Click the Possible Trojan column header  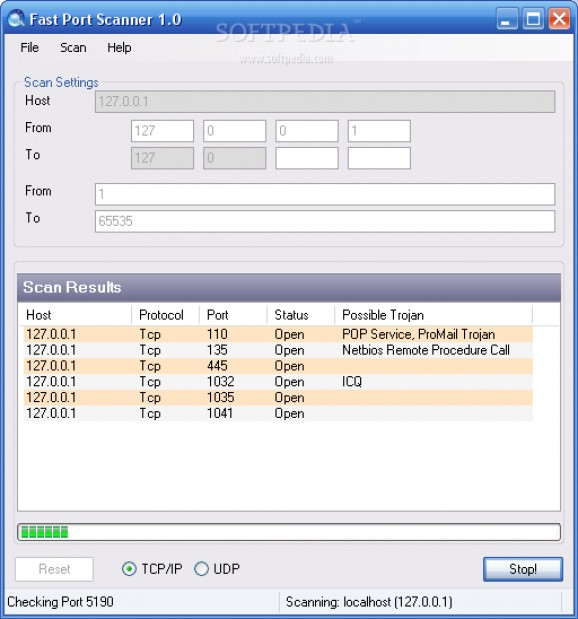pos(434,315)
